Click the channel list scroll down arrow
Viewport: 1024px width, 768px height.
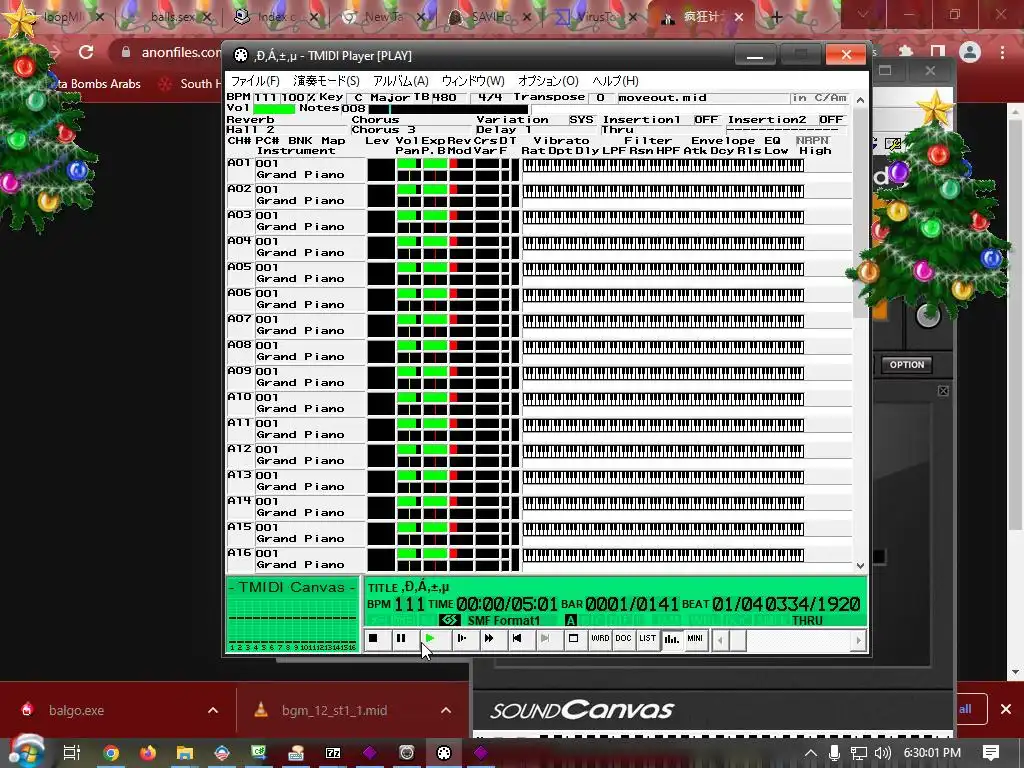point(860,566)
